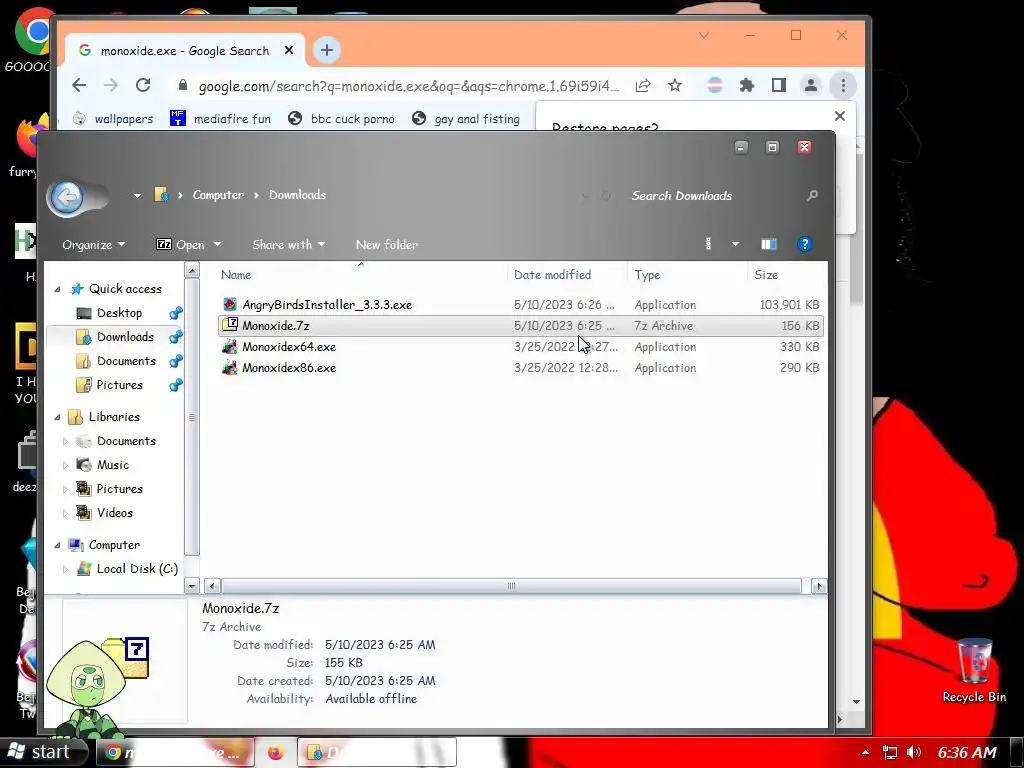
Task: Open Chrome side panel icon
Action: click(x=778, y=86)
